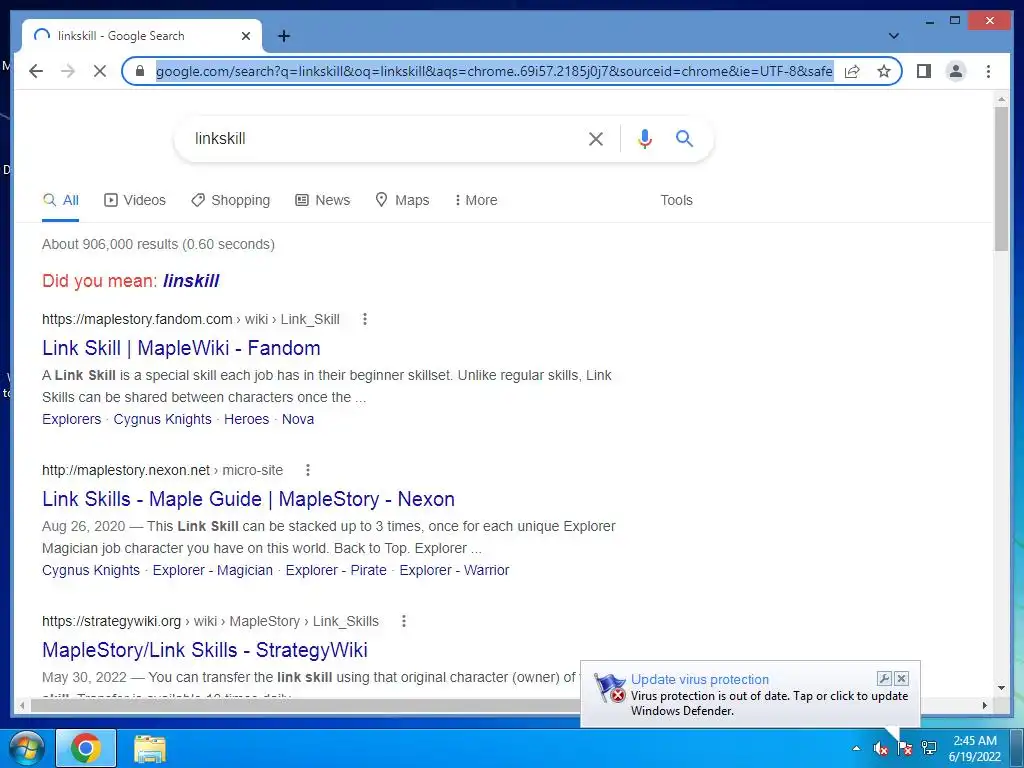Open Link Skills Maple Guide Nexon result
This screenshot has width=1024, height=768.
tap(248, 499)
